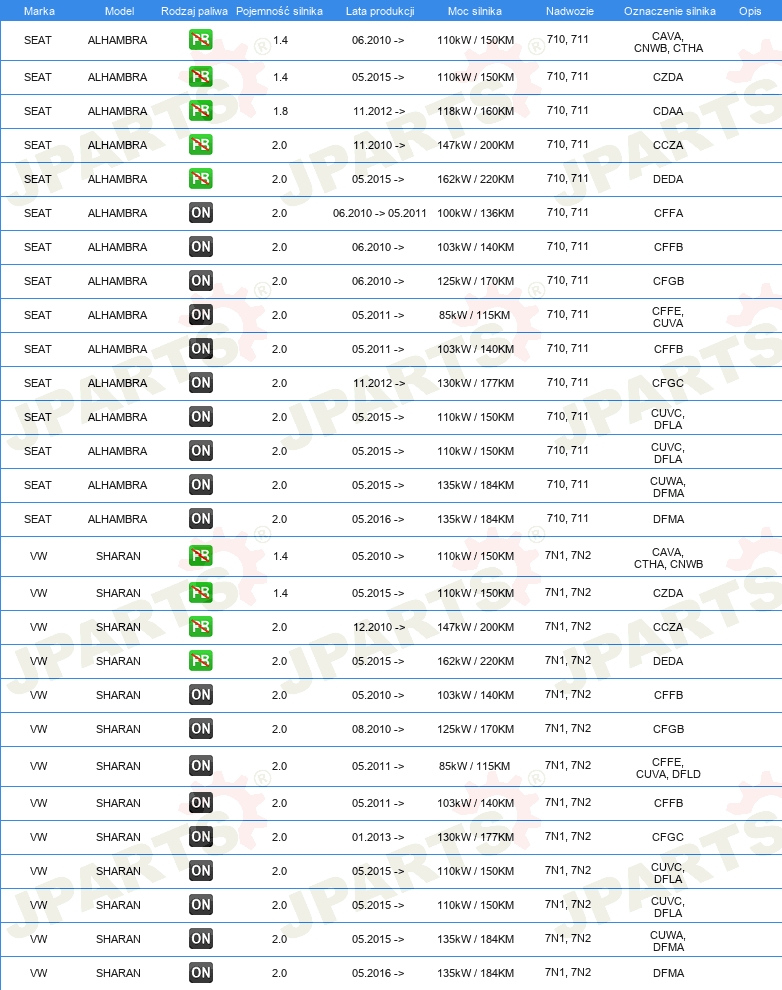Click PB fuel icon in VW Sharan CCZA row
Viewport: 782px width, 990px height.
(x=201, y=627)
